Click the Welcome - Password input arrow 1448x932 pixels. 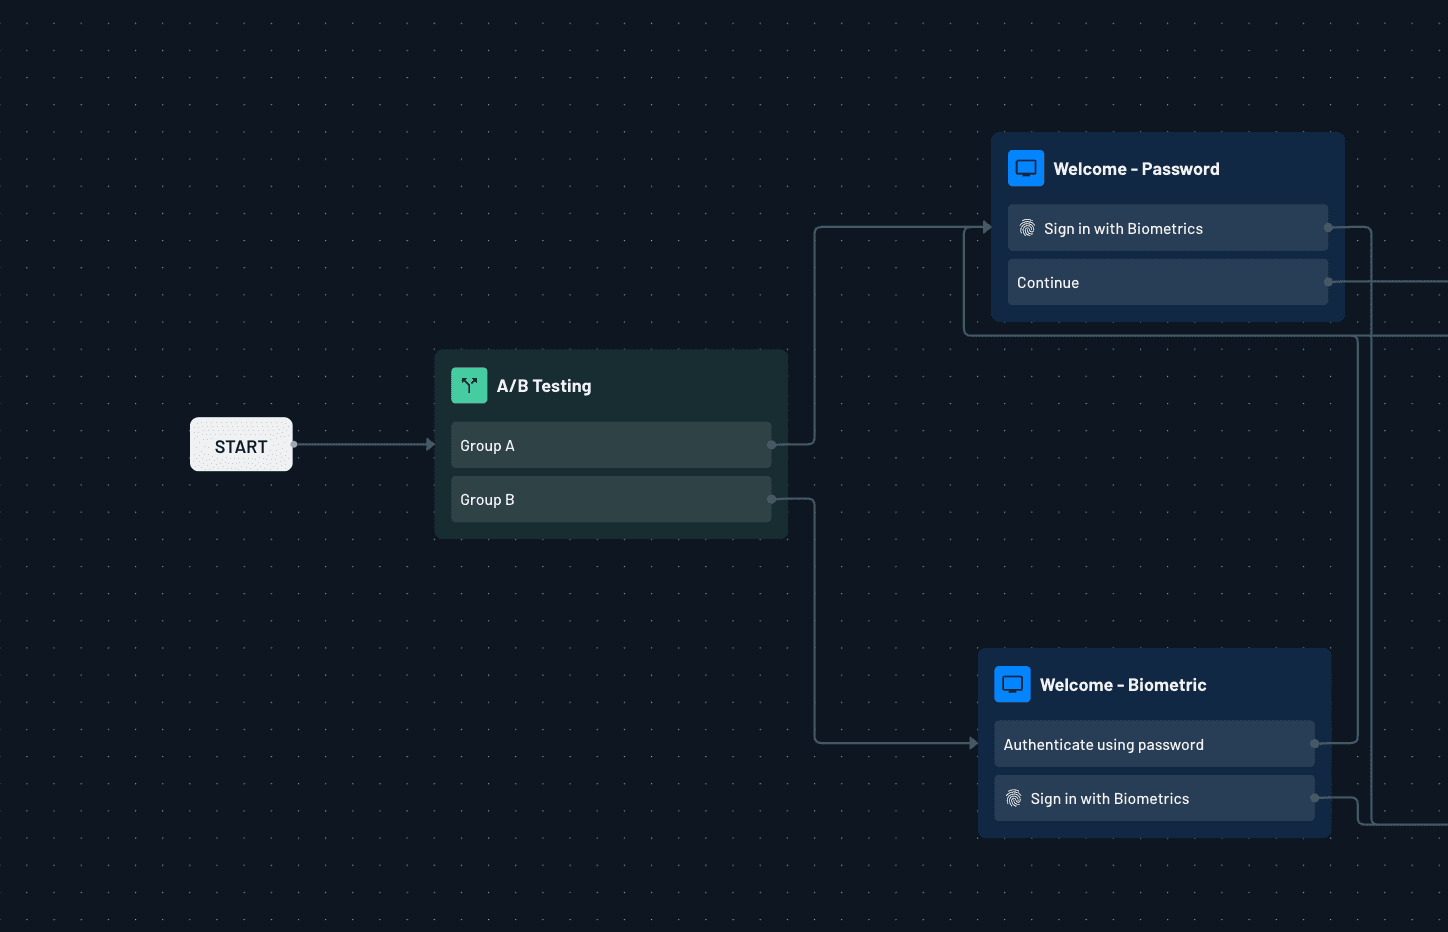pyautogui.click(x=987, y=228)
